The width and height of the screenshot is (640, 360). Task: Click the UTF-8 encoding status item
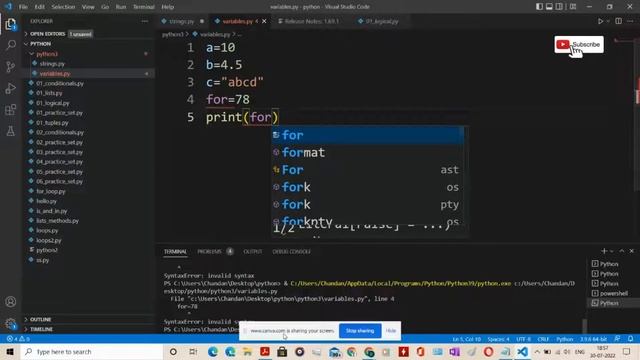click(523, 339)
